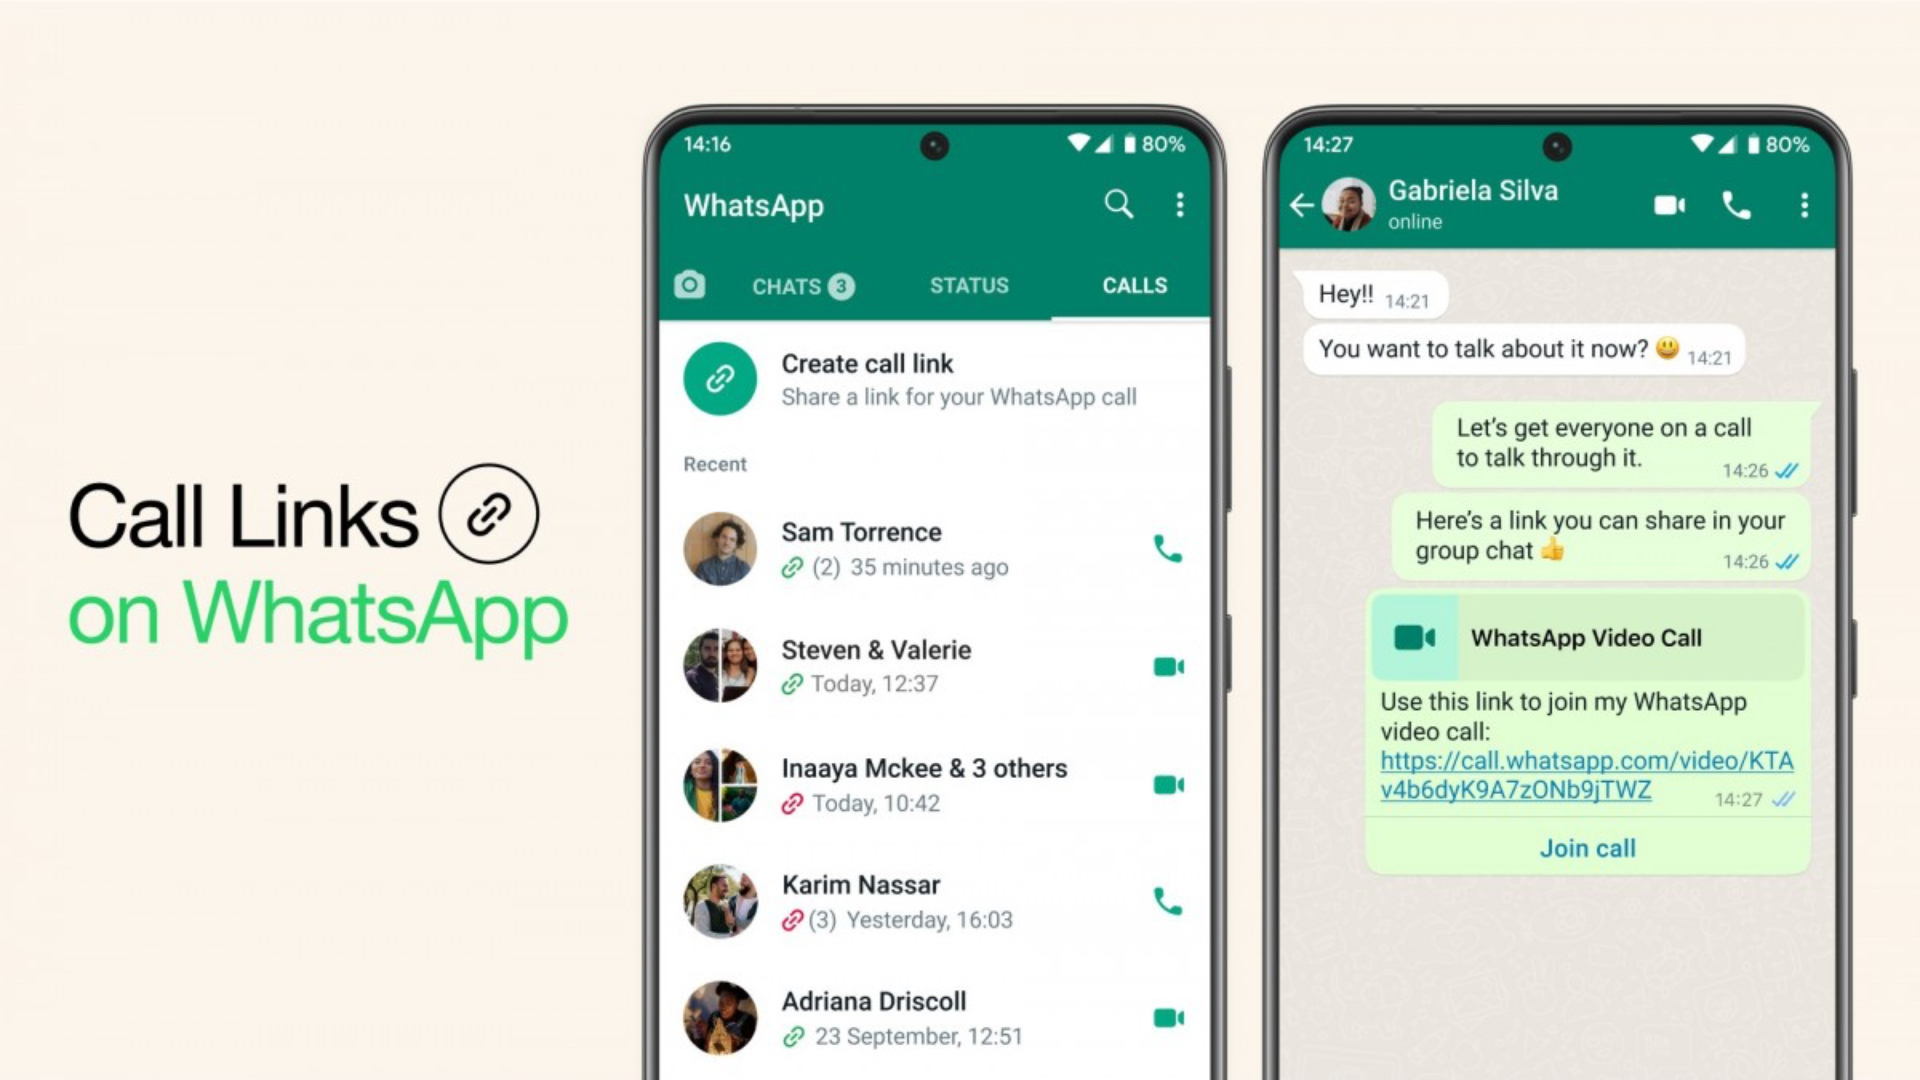Tap Karim Nassar's contact profile picture

pos(719,901)
